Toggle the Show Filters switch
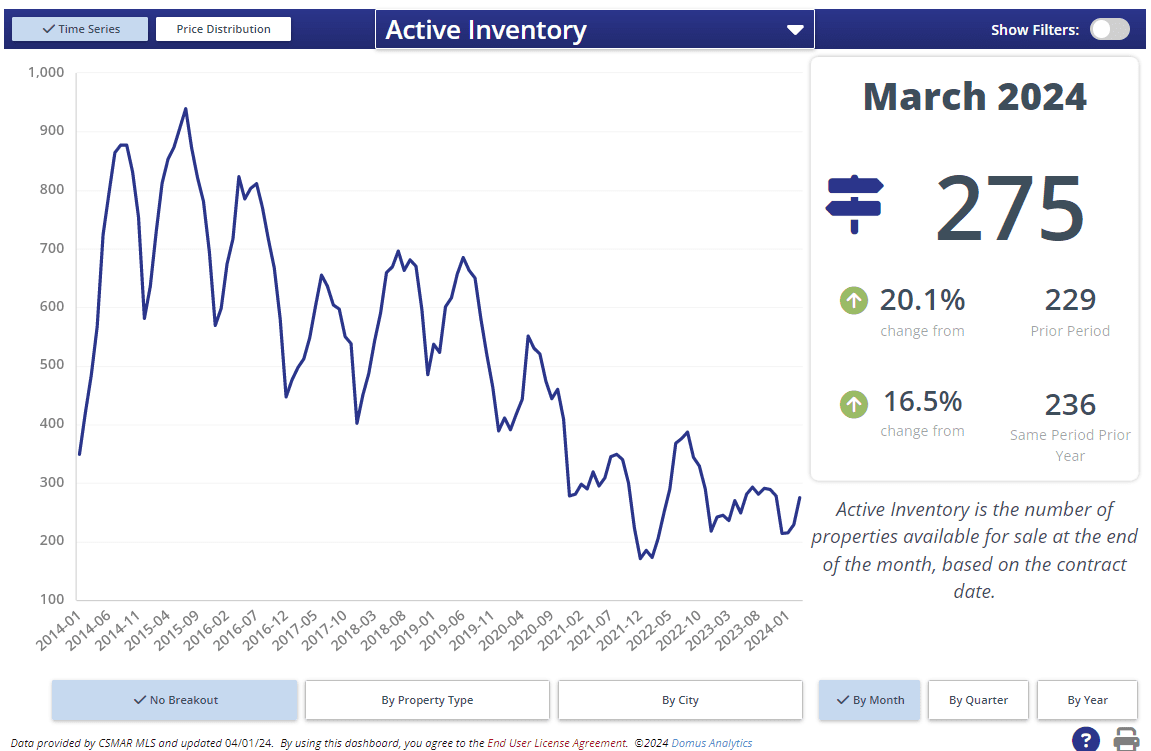 click(x=1109, y=29)
